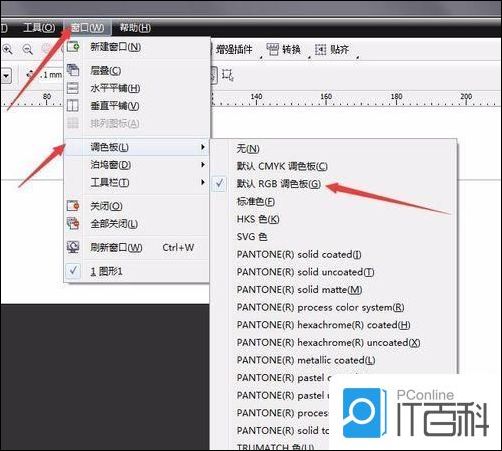Open the 工具(O) menu
This screenshot has height=451, width=502.
(39, 27)
